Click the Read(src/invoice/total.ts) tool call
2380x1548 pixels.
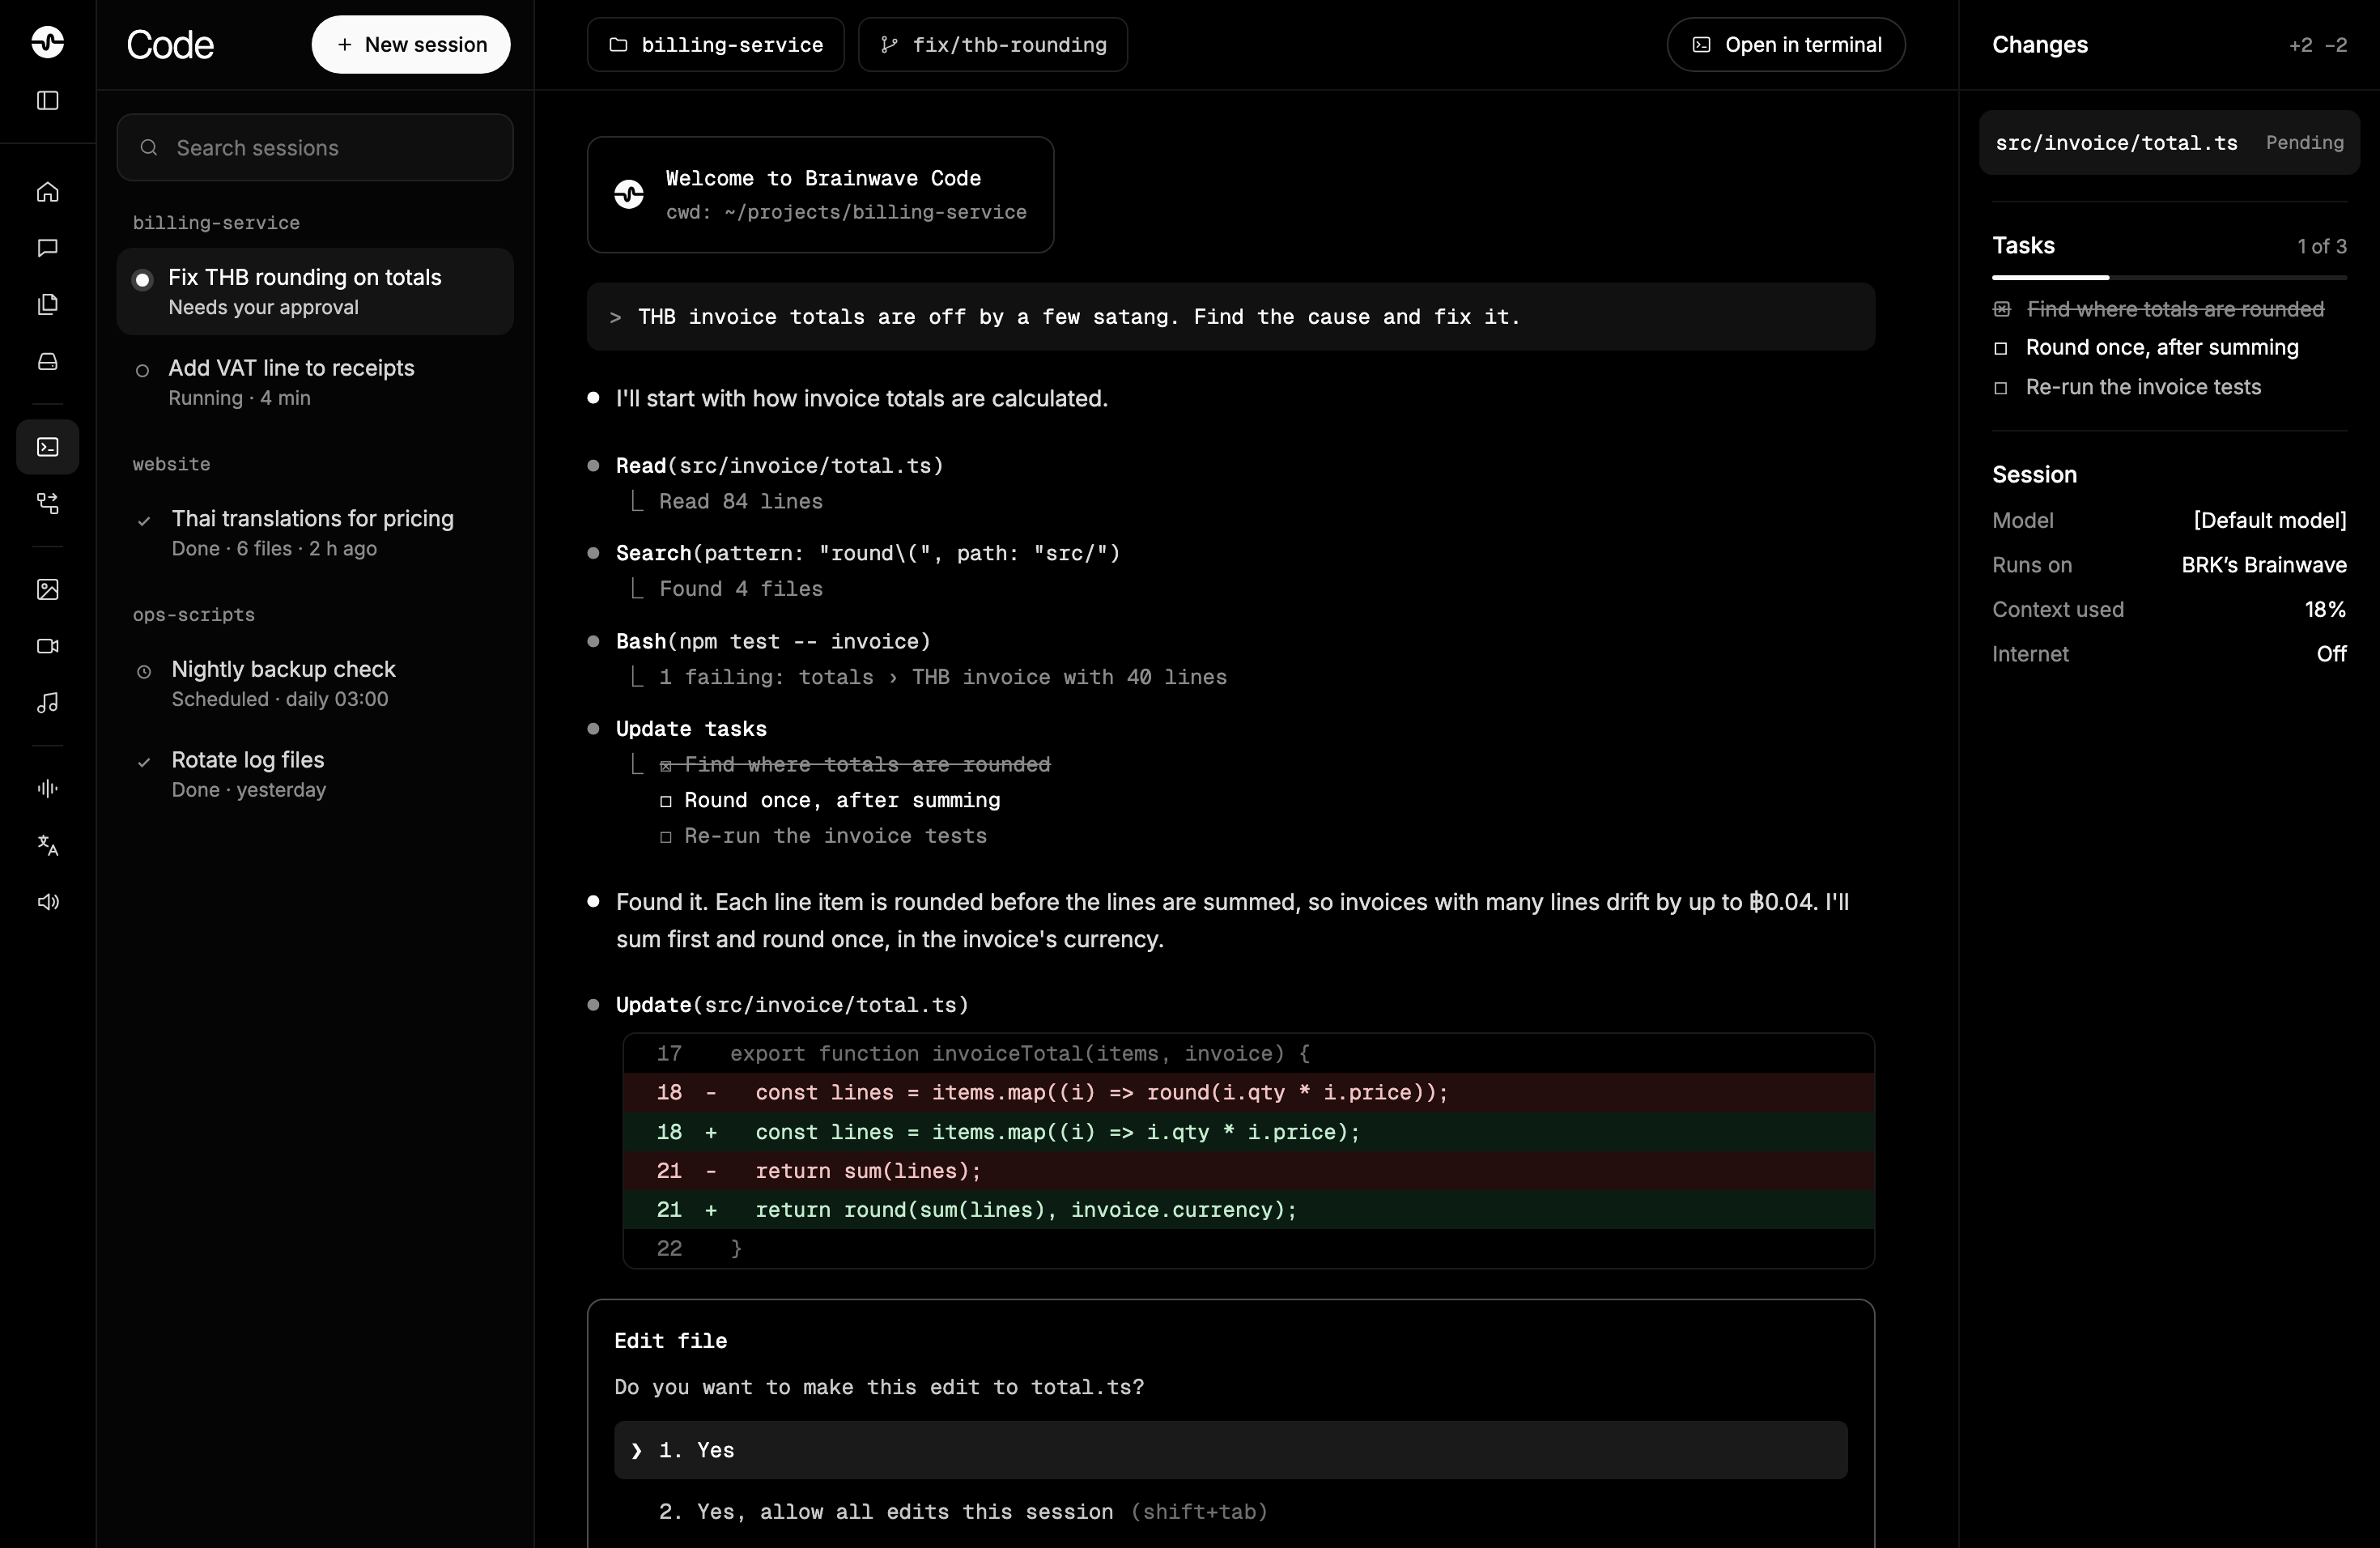coord(779,466)
